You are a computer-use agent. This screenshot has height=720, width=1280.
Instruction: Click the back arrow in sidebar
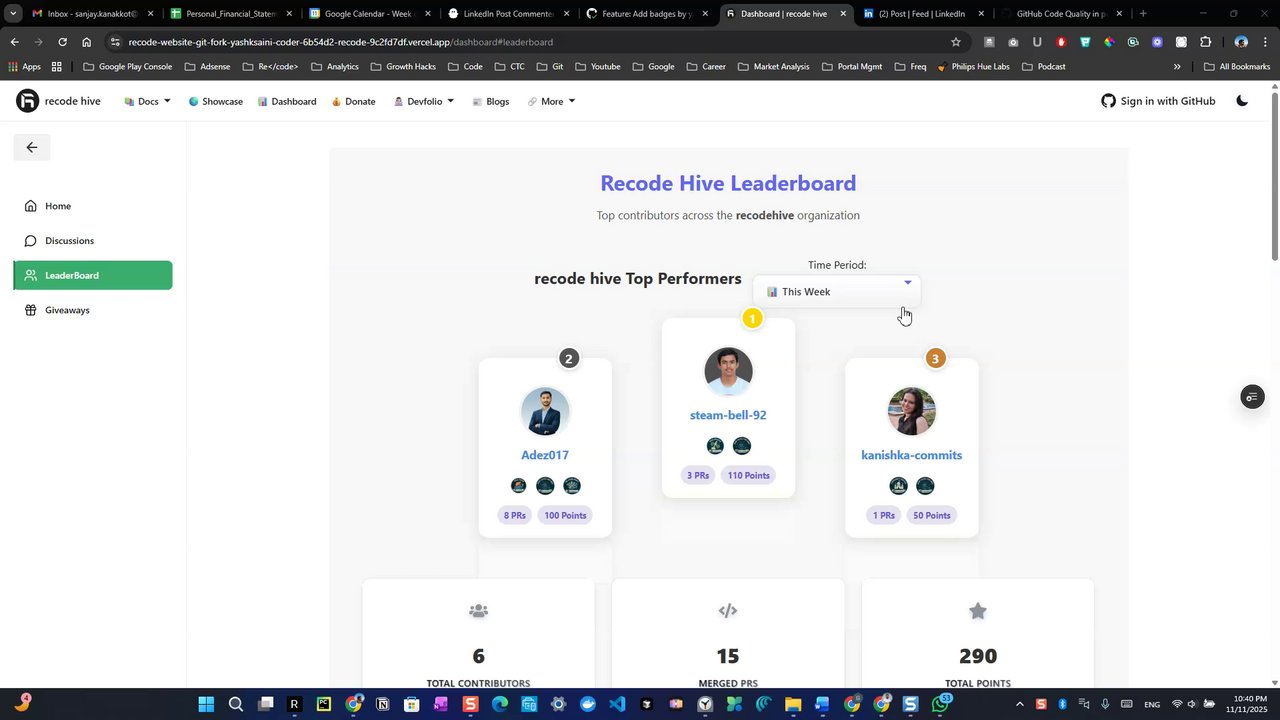click(32, 147)
